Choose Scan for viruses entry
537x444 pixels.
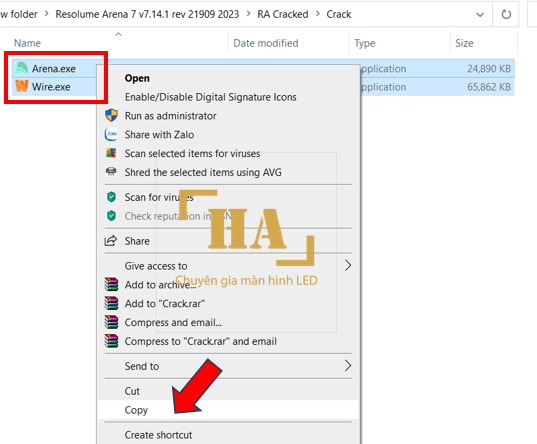tap(159, 197)
